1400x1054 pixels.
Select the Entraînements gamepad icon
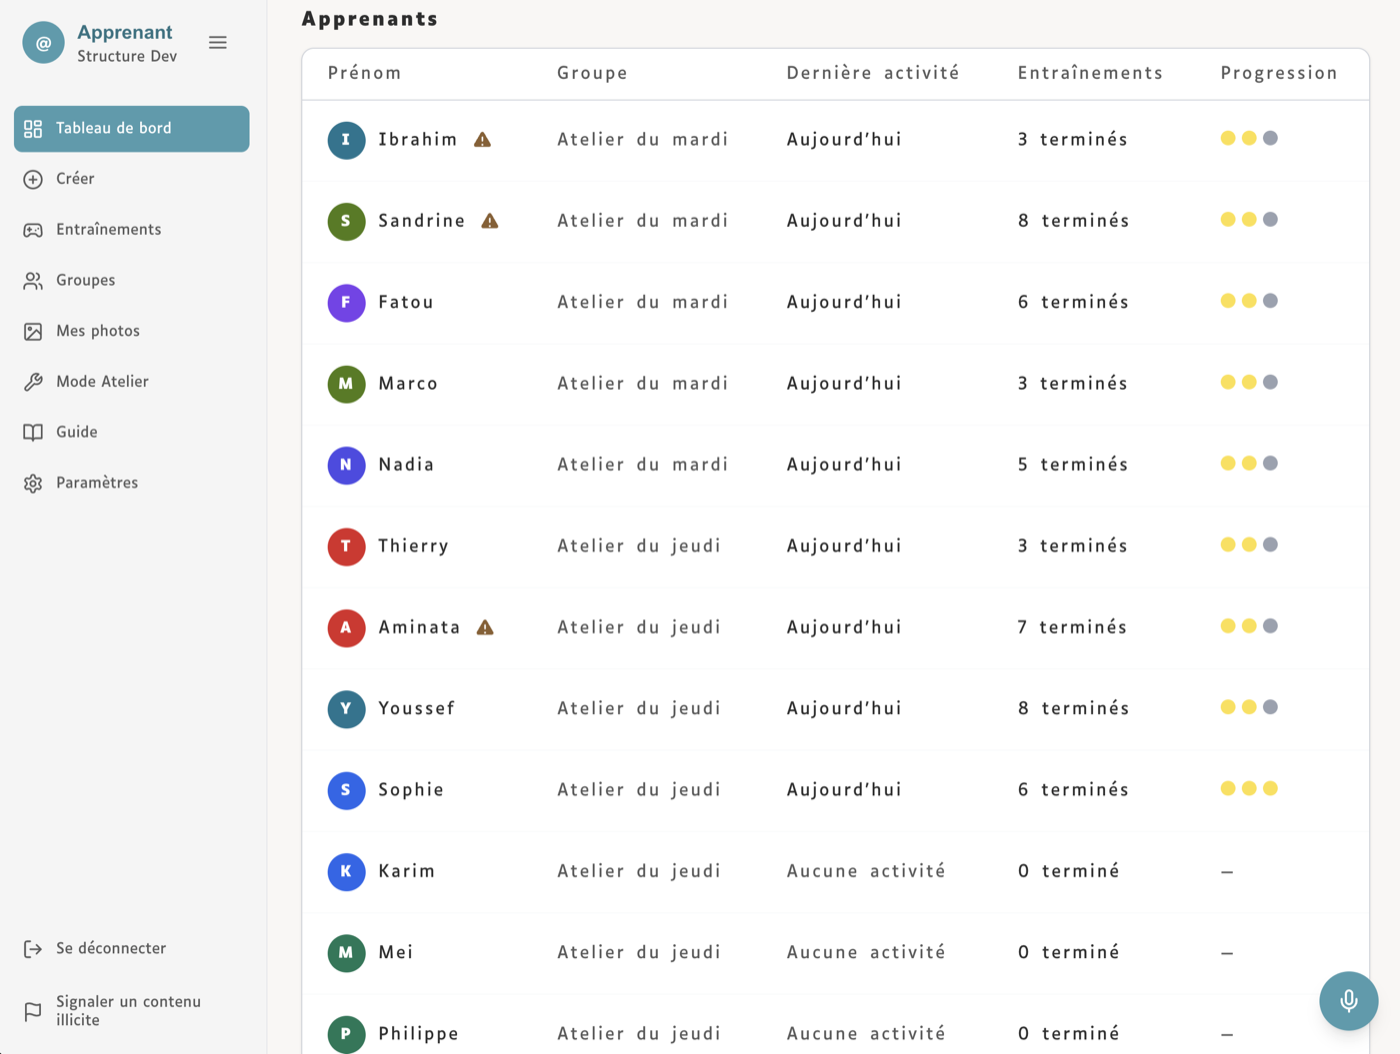coord(32,229)
